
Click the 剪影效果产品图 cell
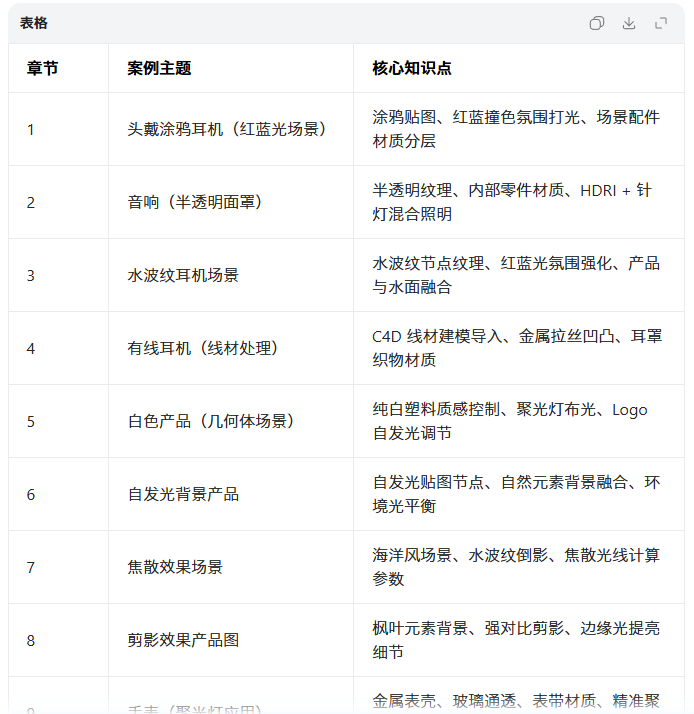point(183,640)
